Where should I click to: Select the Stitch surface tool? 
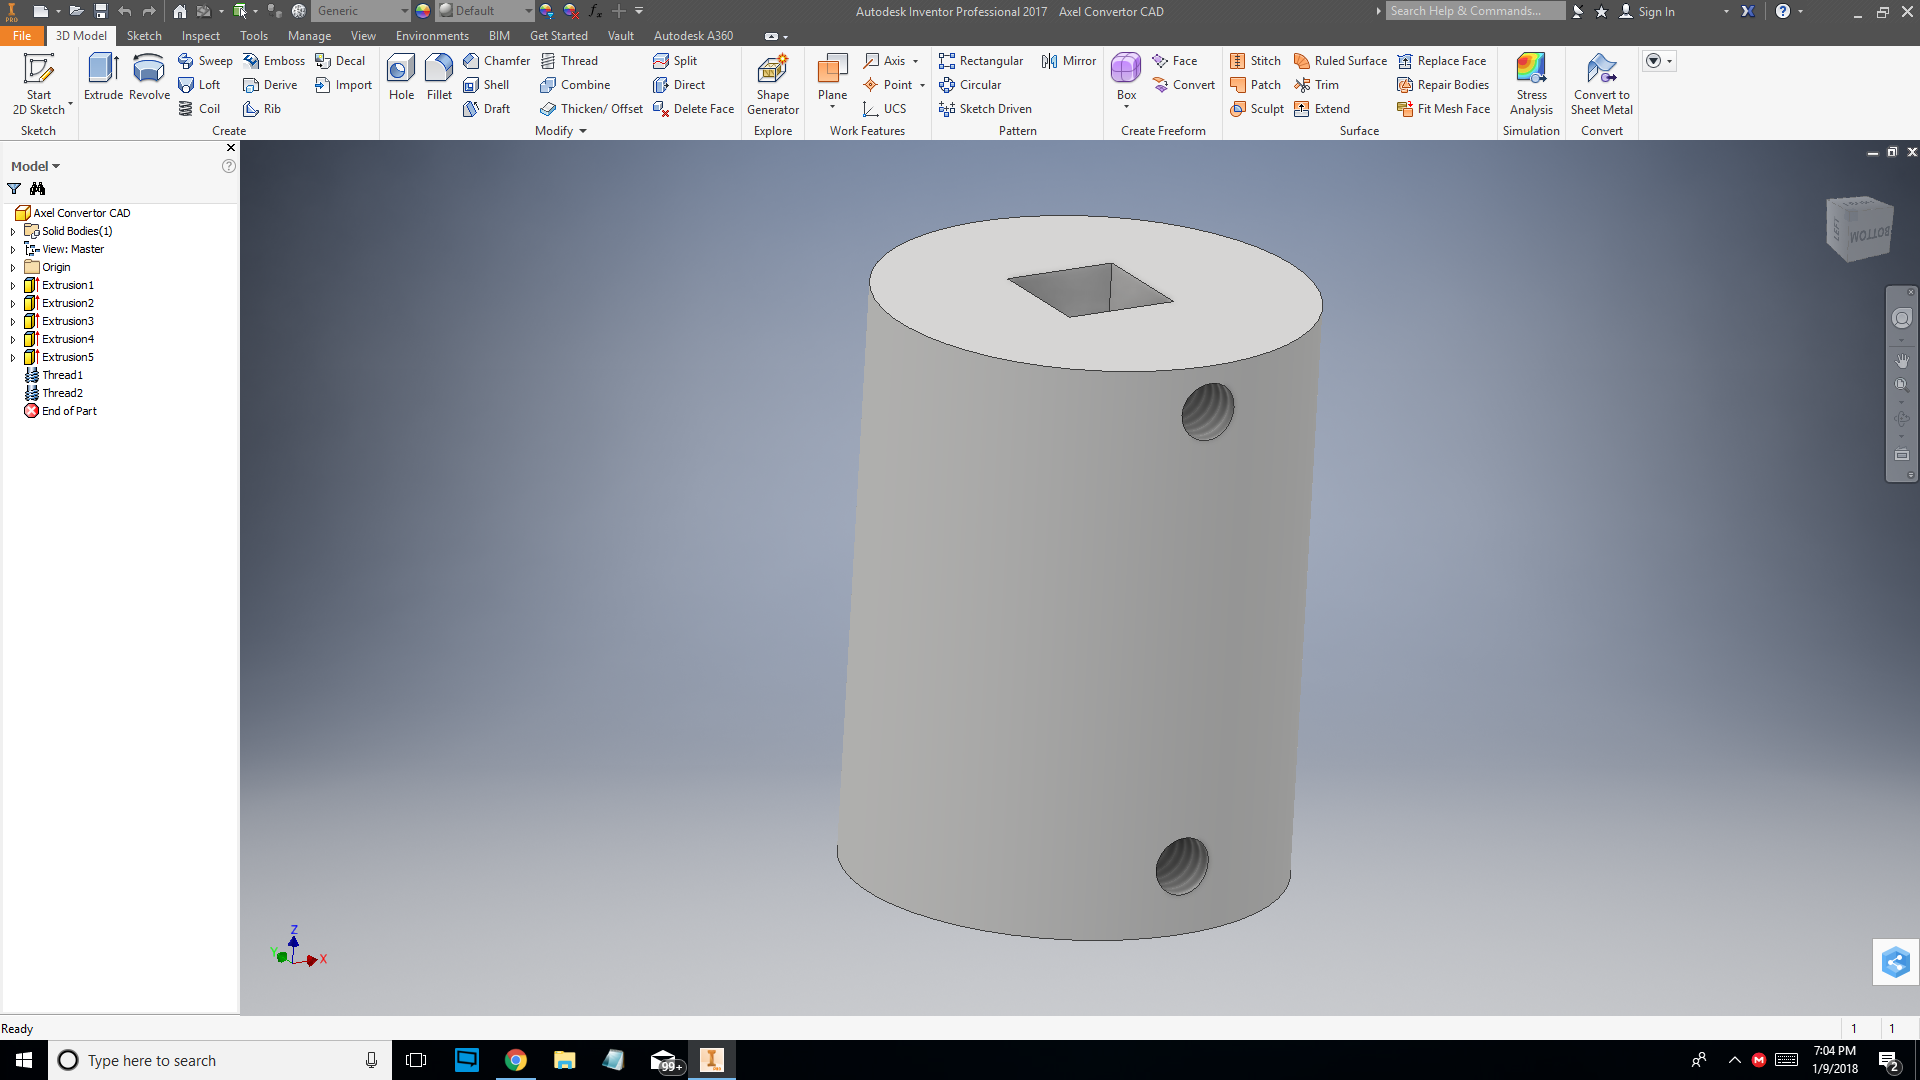tap(1256, 60)
